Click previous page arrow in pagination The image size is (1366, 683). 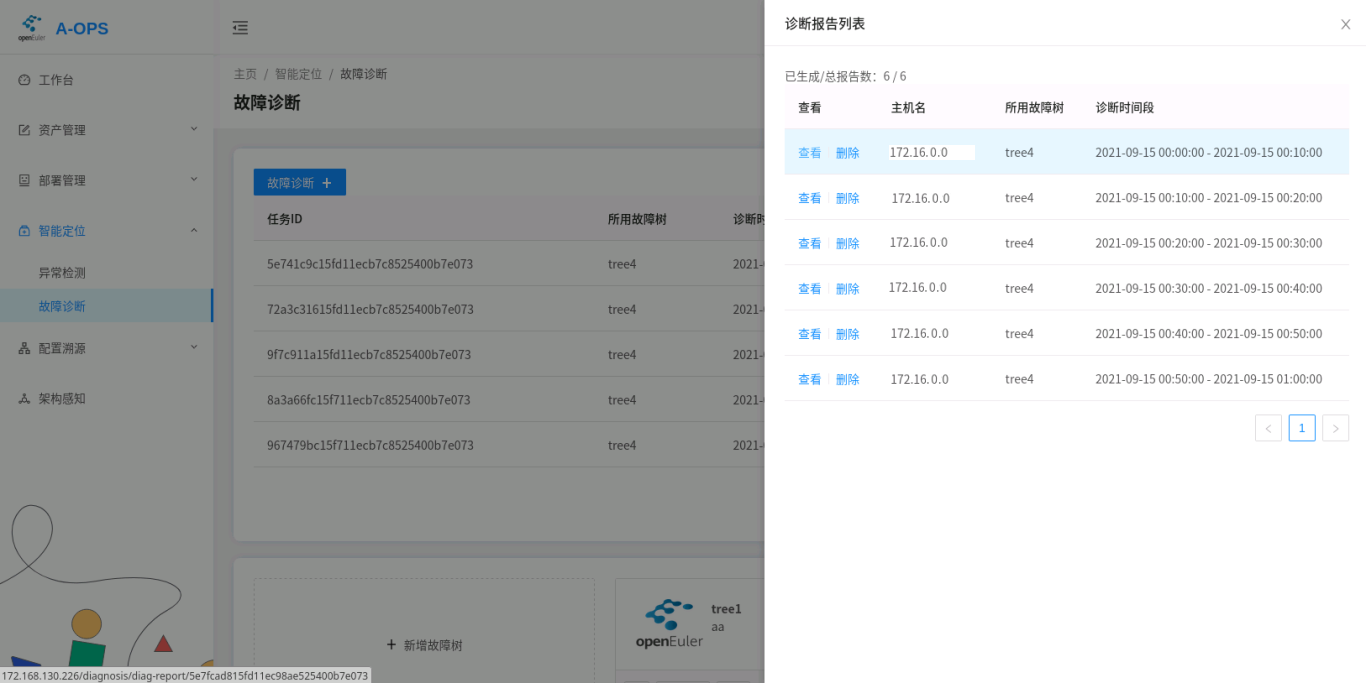[x=1268, y=428]
